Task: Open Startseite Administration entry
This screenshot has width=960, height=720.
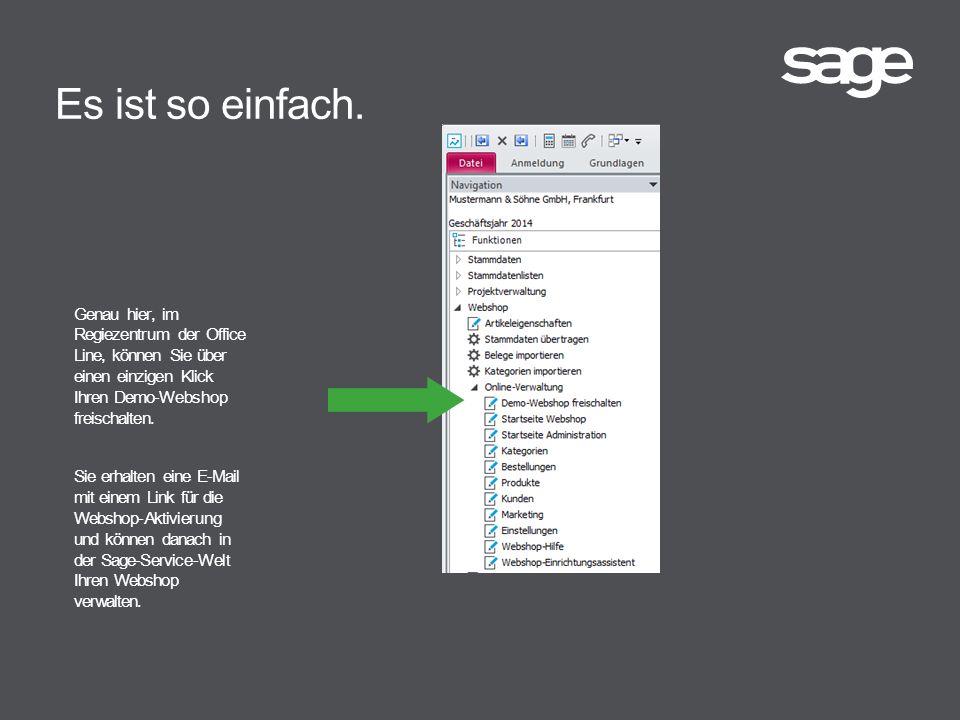Action: click(x=553, y=435)
